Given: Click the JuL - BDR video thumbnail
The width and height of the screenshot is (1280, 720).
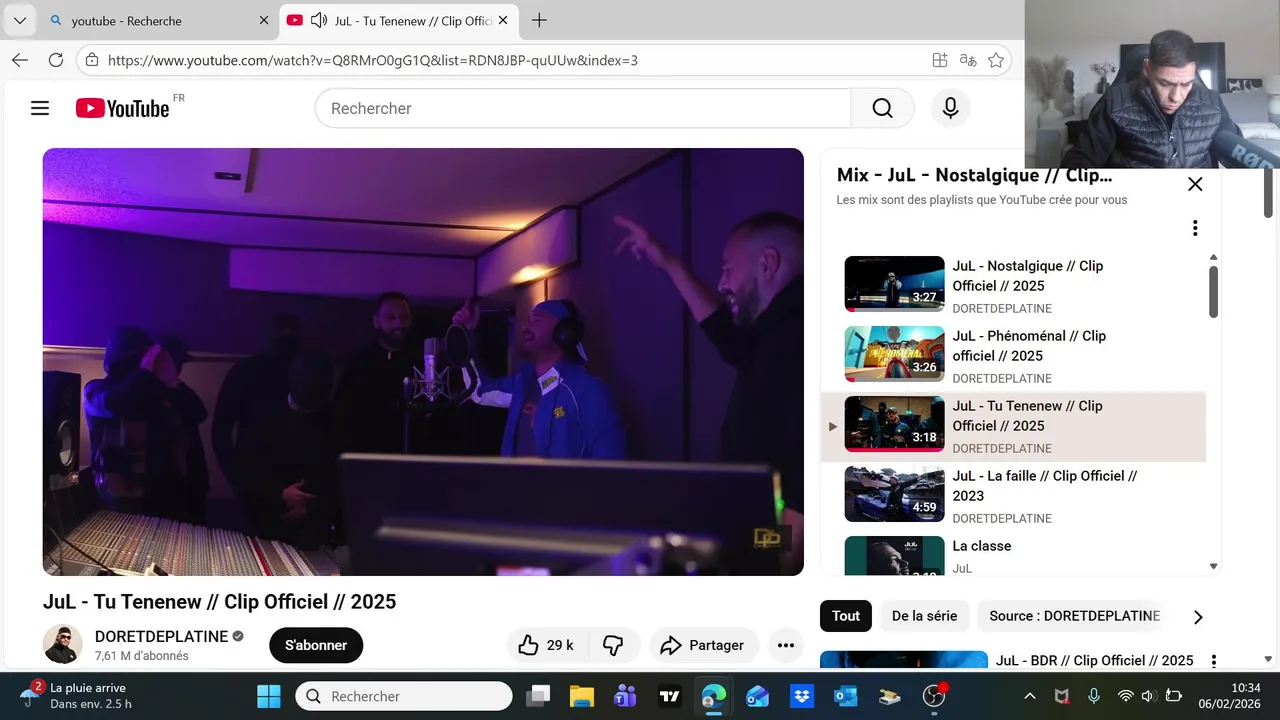Looking at the screenshot, I should 904,660.
